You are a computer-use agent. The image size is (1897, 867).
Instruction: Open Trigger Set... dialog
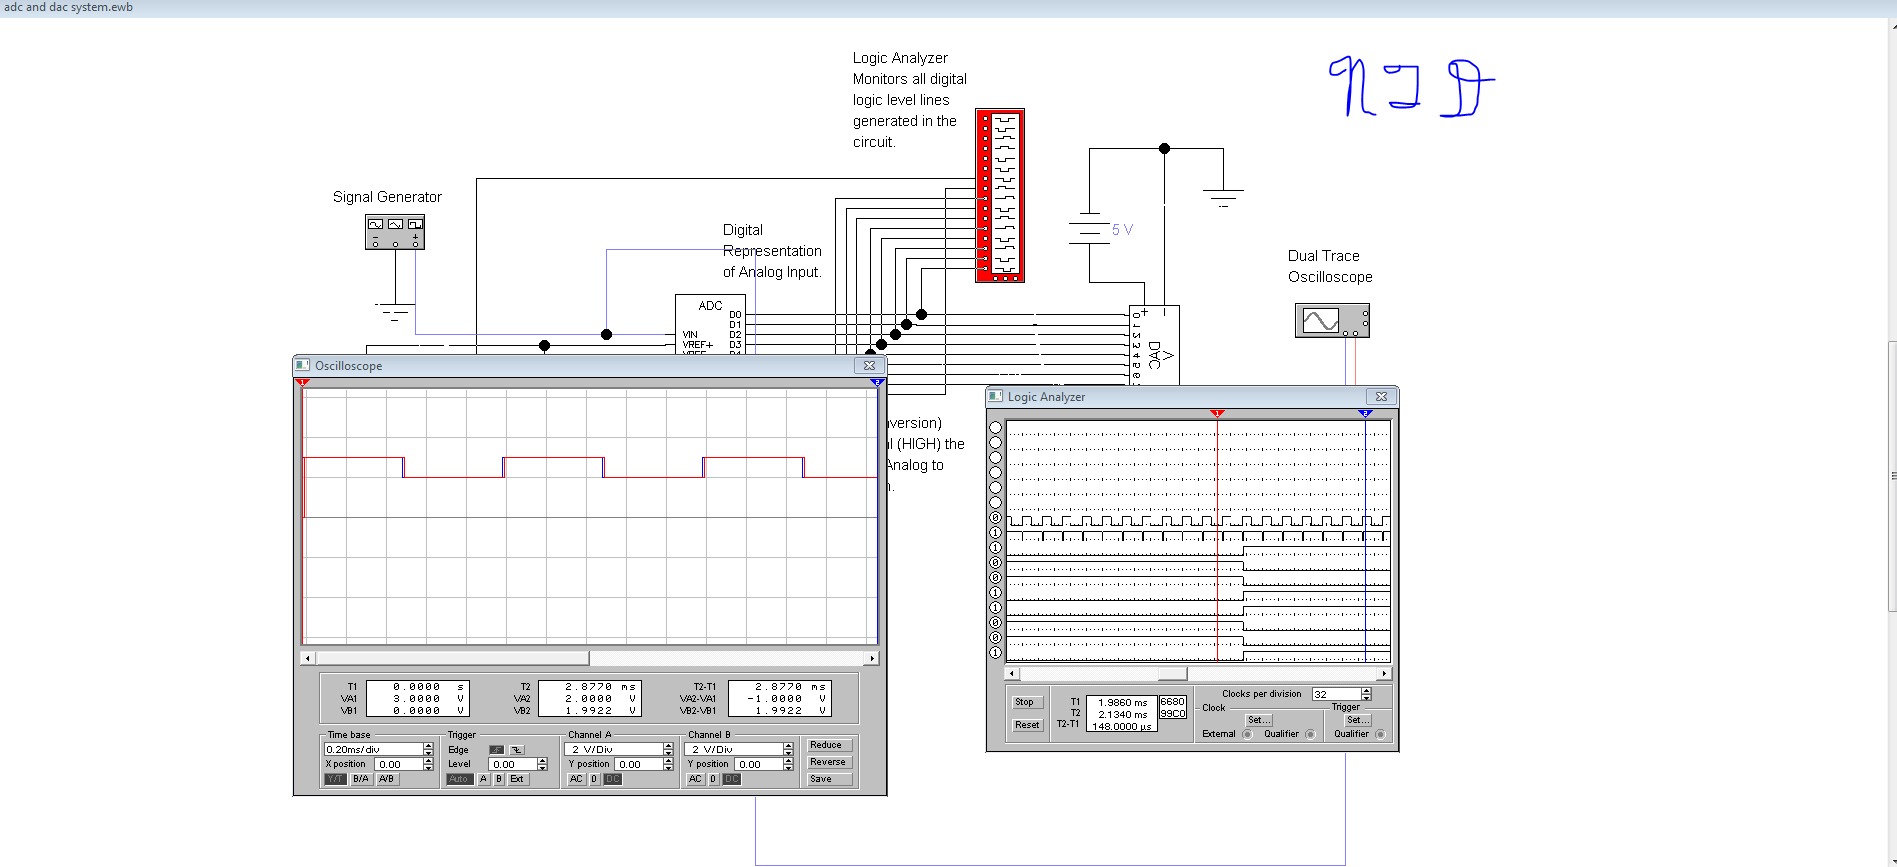1357,720
